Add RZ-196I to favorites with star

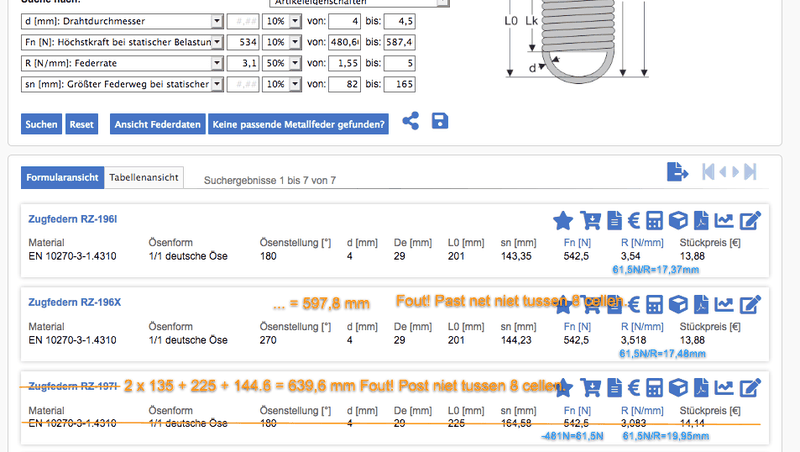click(563, 220)
